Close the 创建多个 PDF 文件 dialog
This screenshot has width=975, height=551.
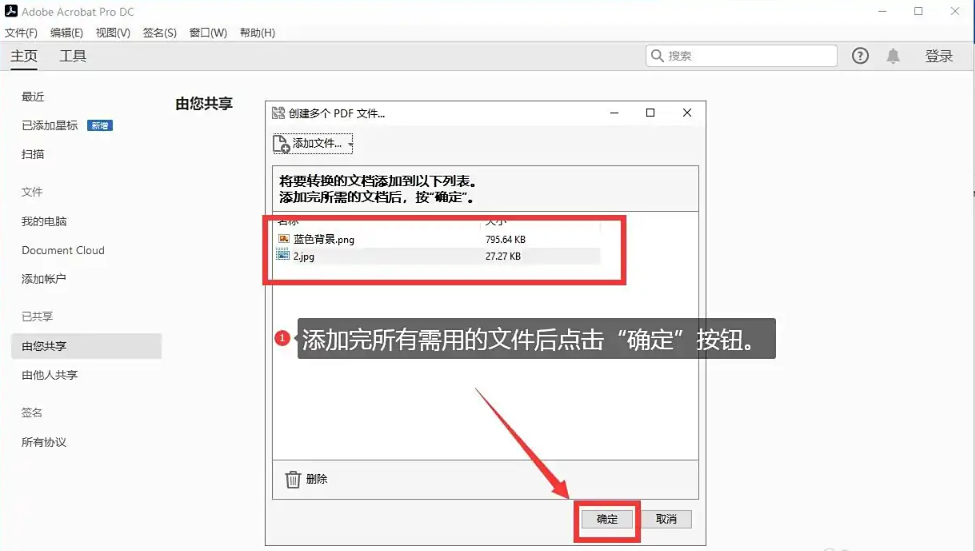point(686,113)
